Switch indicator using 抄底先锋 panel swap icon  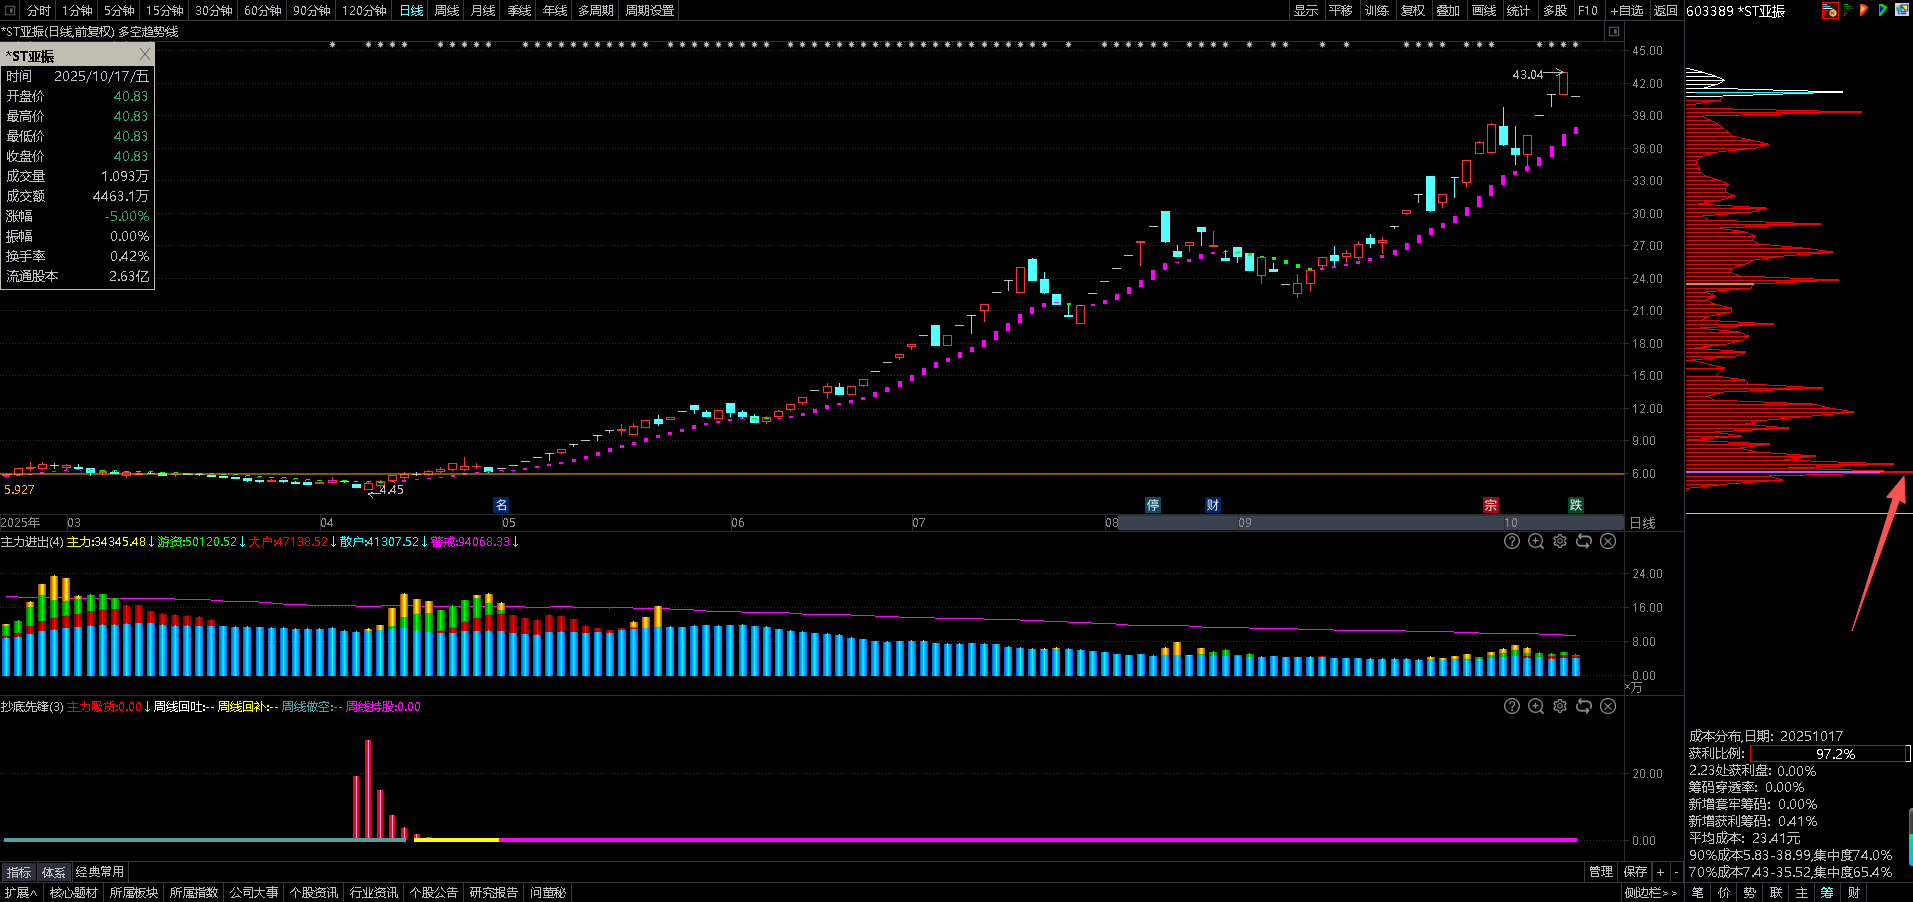[1584, 706]
